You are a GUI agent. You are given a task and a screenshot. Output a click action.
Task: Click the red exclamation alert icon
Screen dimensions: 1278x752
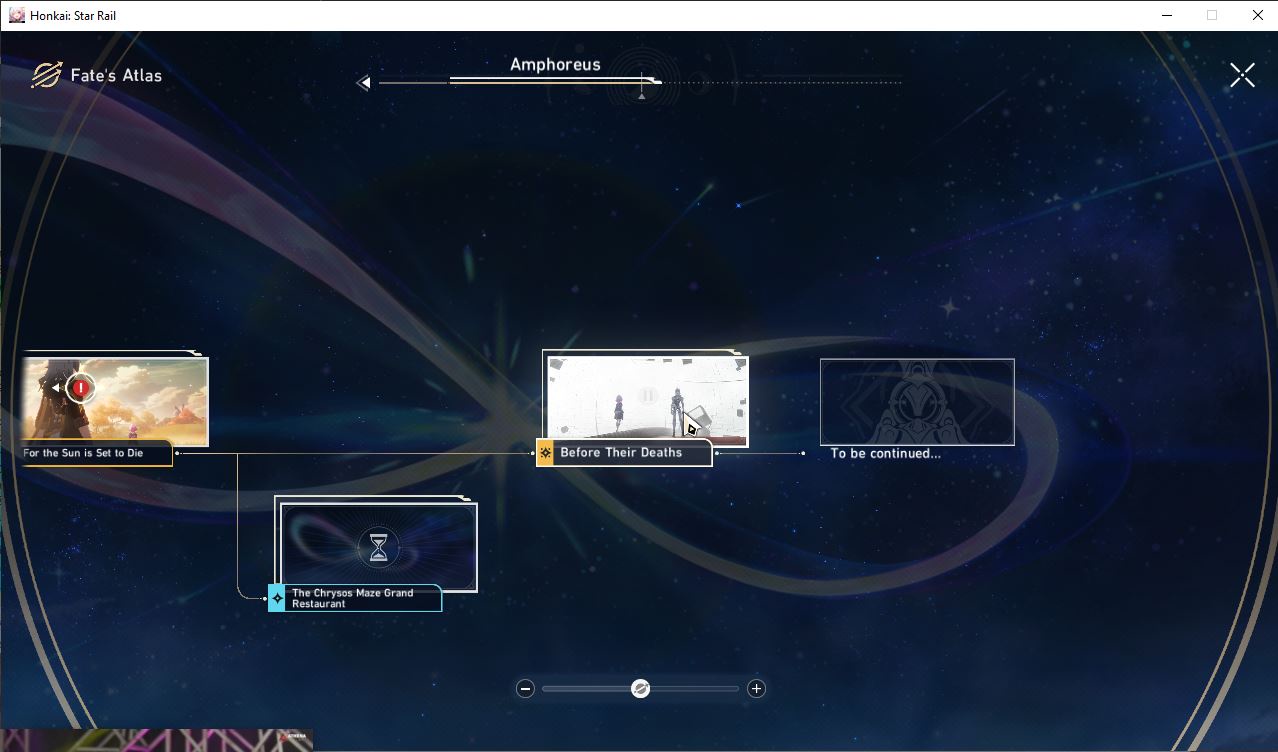[x=81, y=387]
